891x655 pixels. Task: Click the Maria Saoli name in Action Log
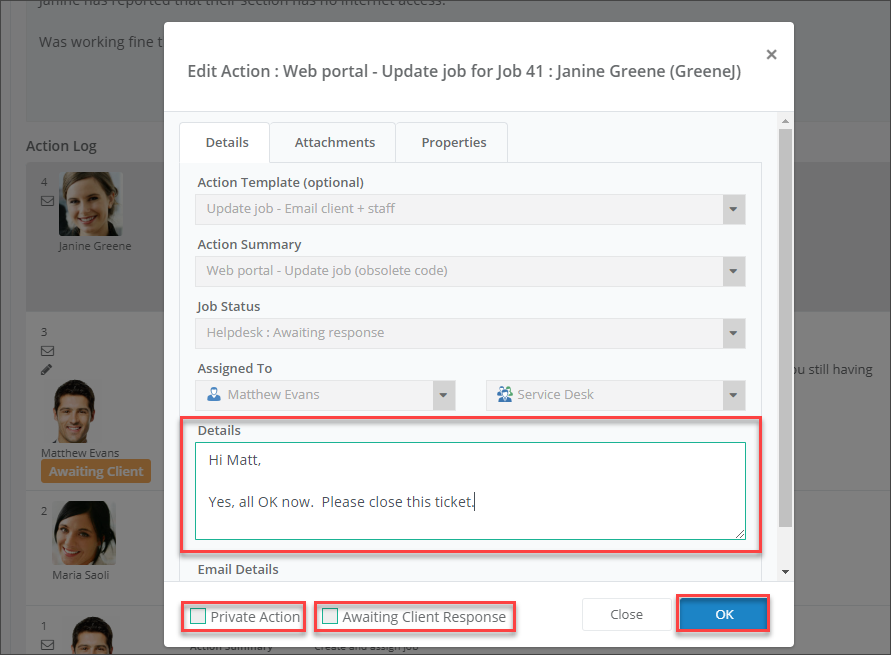point(81,575)
